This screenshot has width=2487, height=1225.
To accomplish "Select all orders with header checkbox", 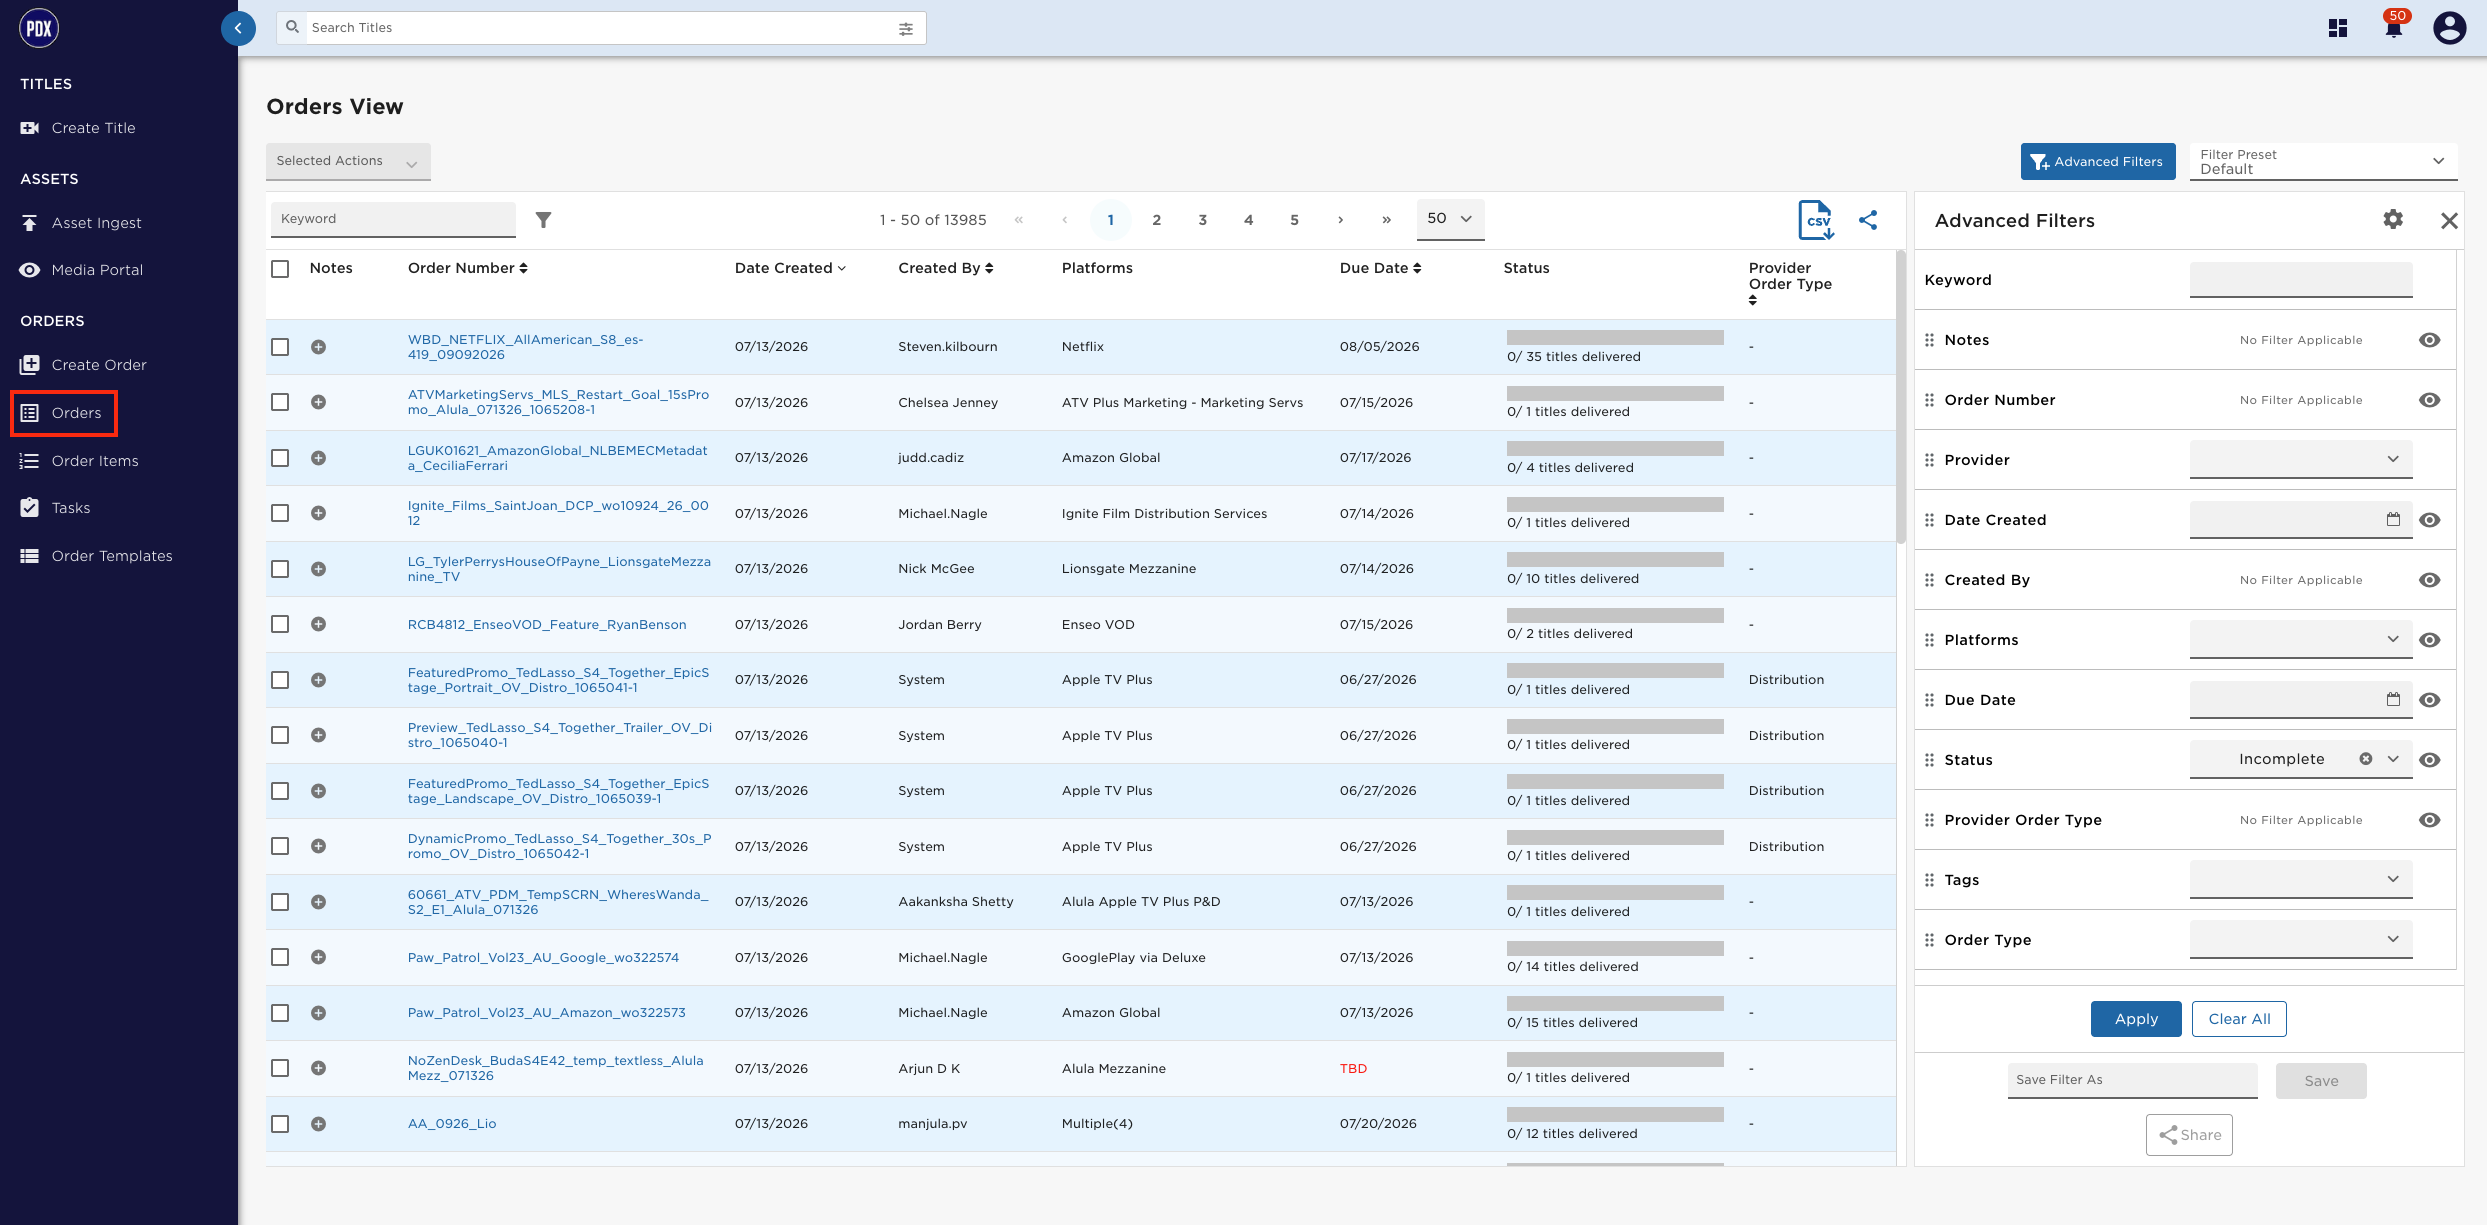I will coord(280,269).
